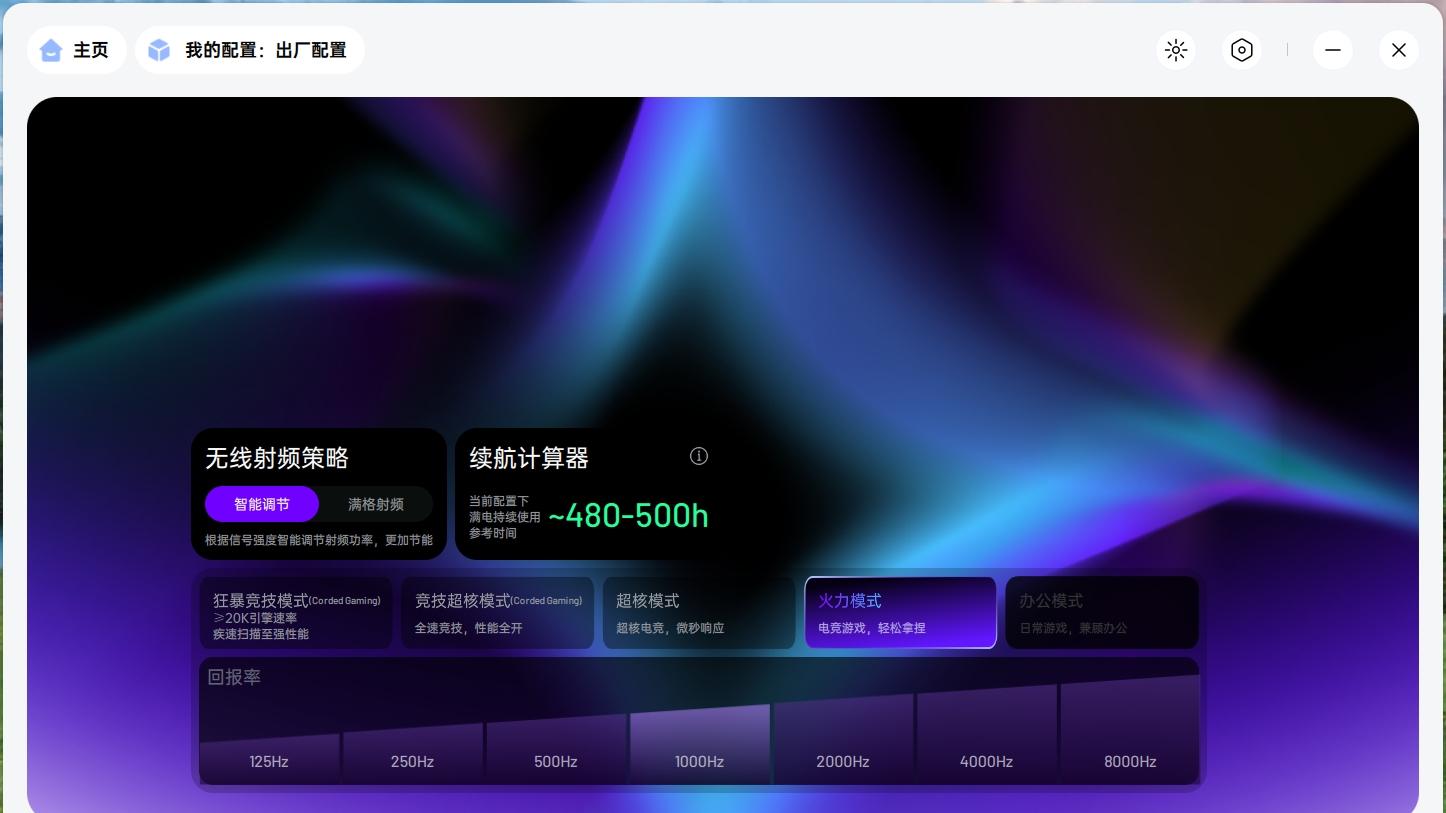Choose 狂暴竞技模式 Corded Gaming mode
The image size is (1446, 813).
296,612
